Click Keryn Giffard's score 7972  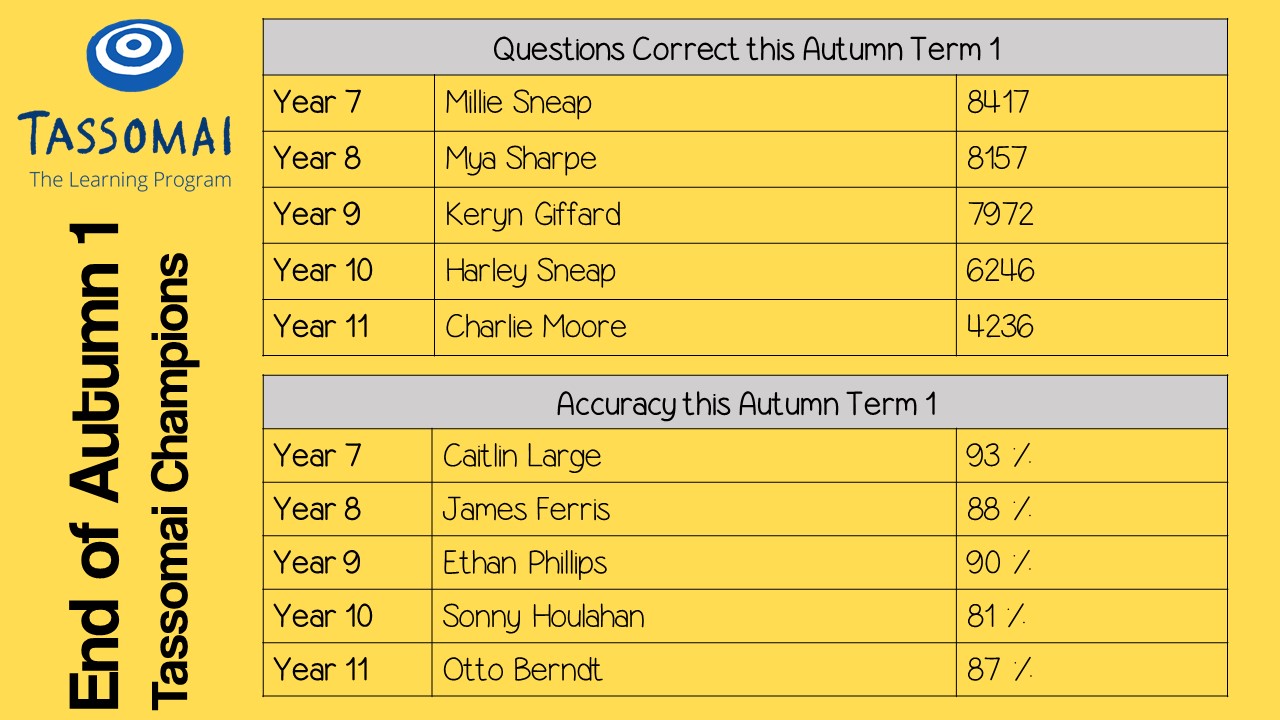(x=1091, y=215)
